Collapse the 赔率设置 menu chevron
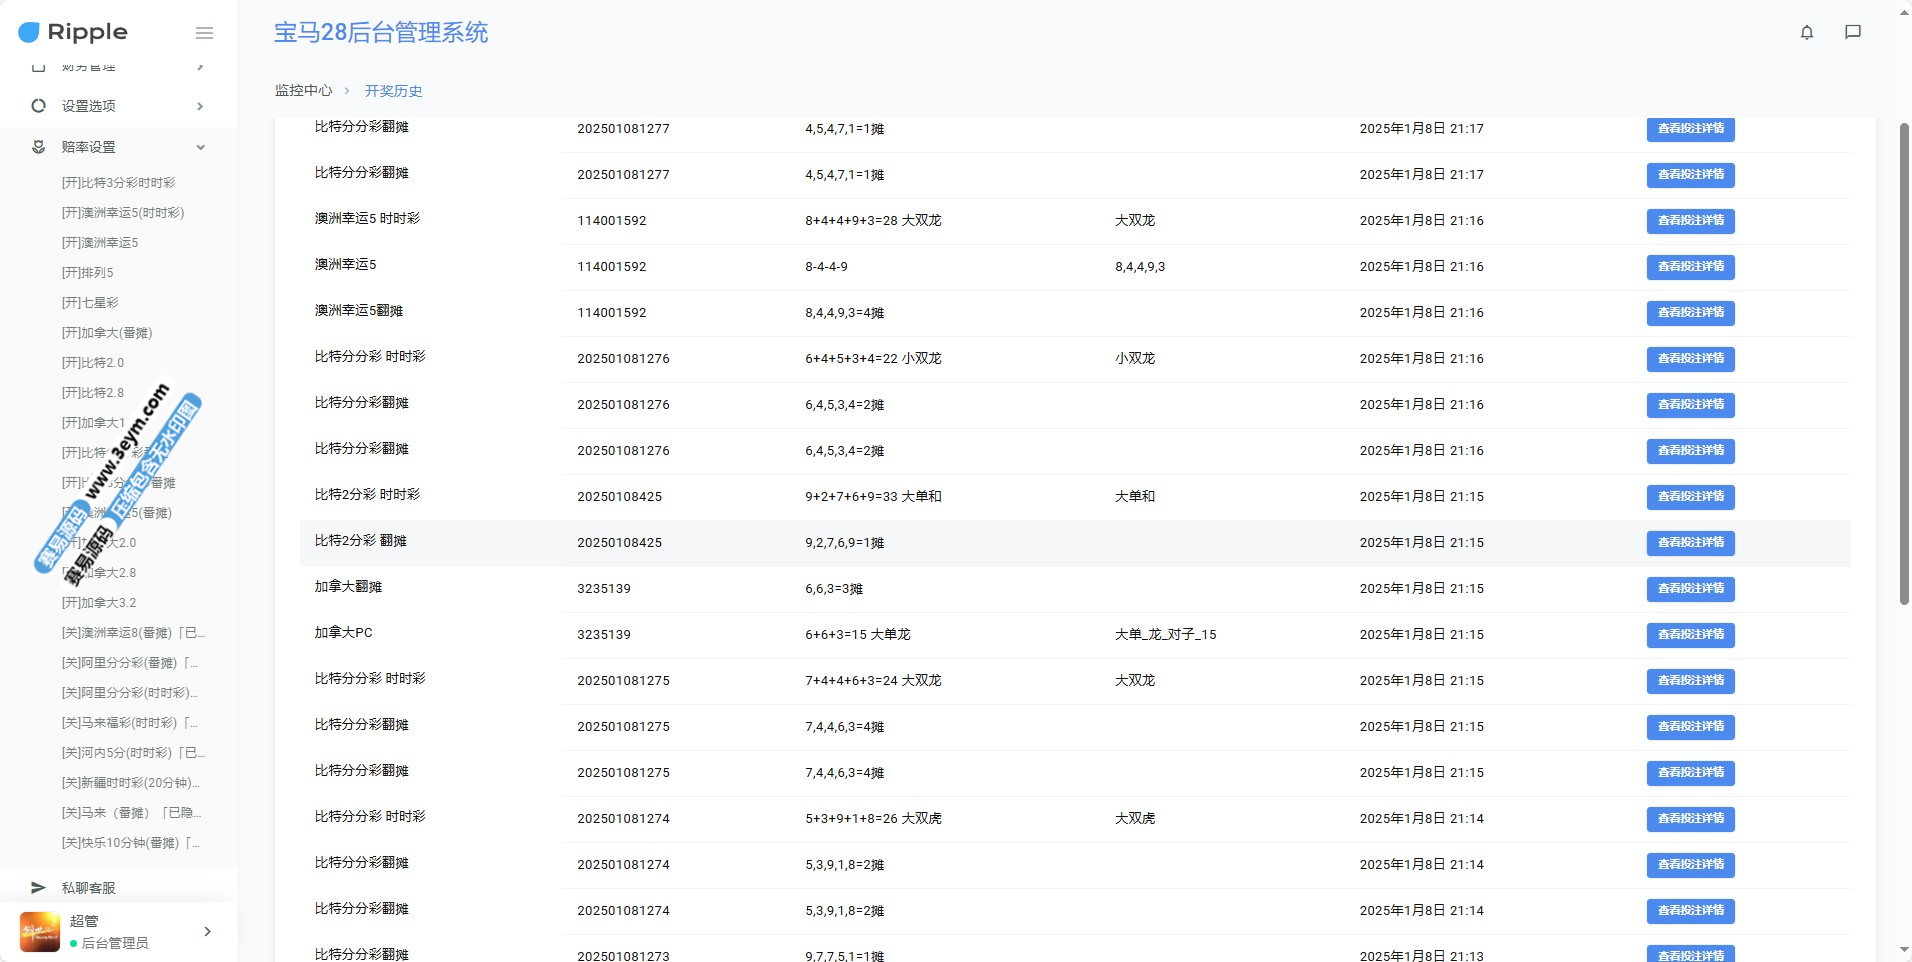1912x962 pixels. click(x=200, y=147)
